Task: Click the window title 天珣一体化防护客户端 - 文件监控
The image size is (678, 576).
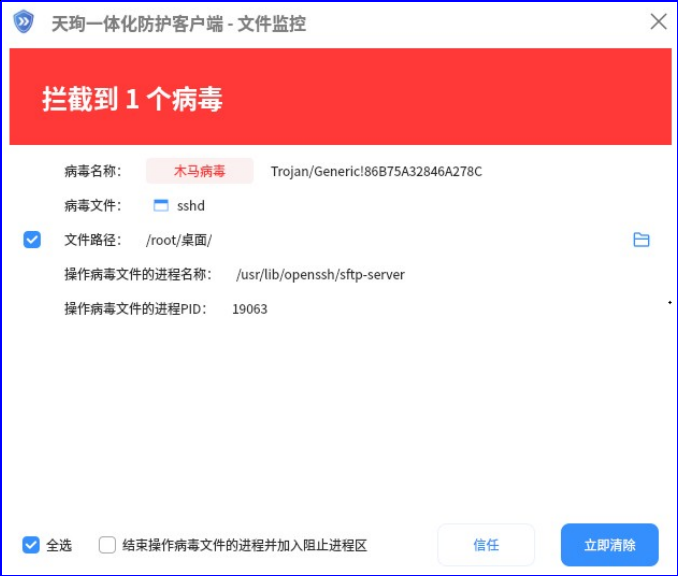Action: [179, 24]
